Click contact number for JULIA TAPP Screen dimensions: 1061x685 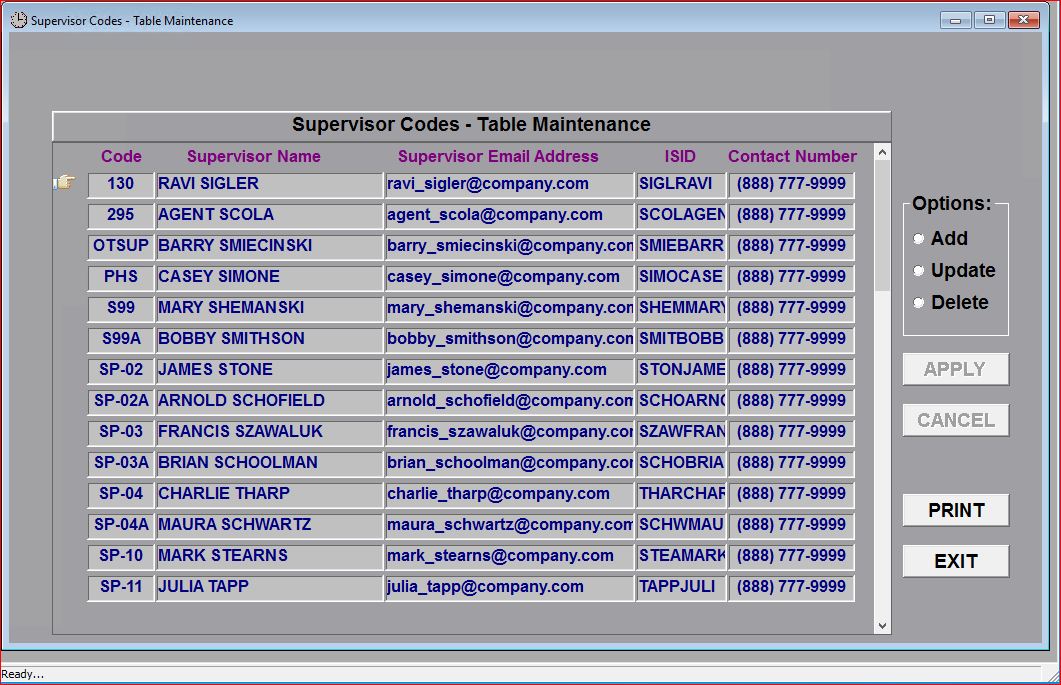click(791, 587)
